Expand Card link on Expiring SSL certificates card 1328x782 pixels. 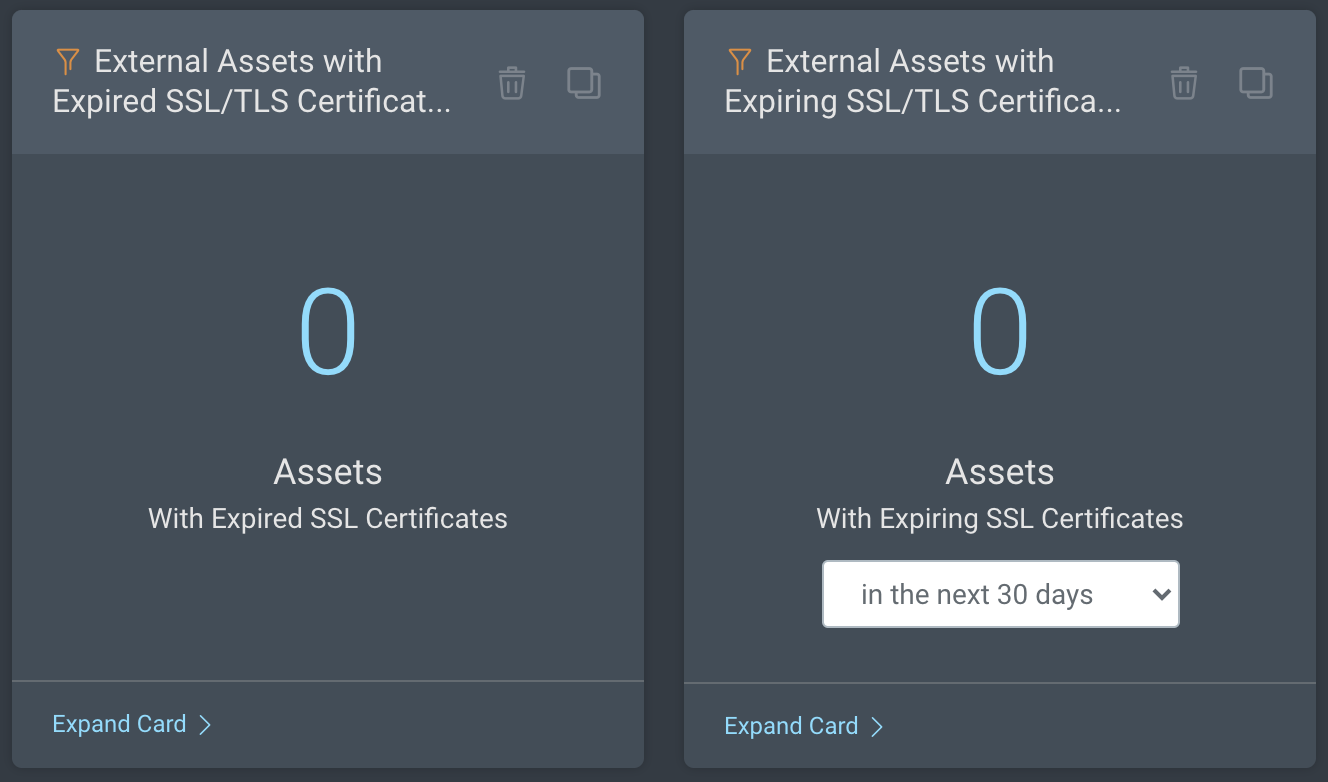click(792, 726)
